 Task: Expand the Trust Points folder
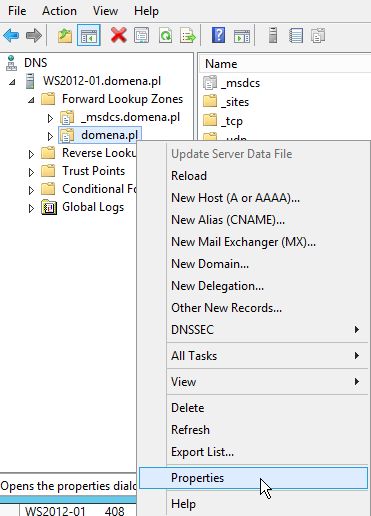click(31, 172)
